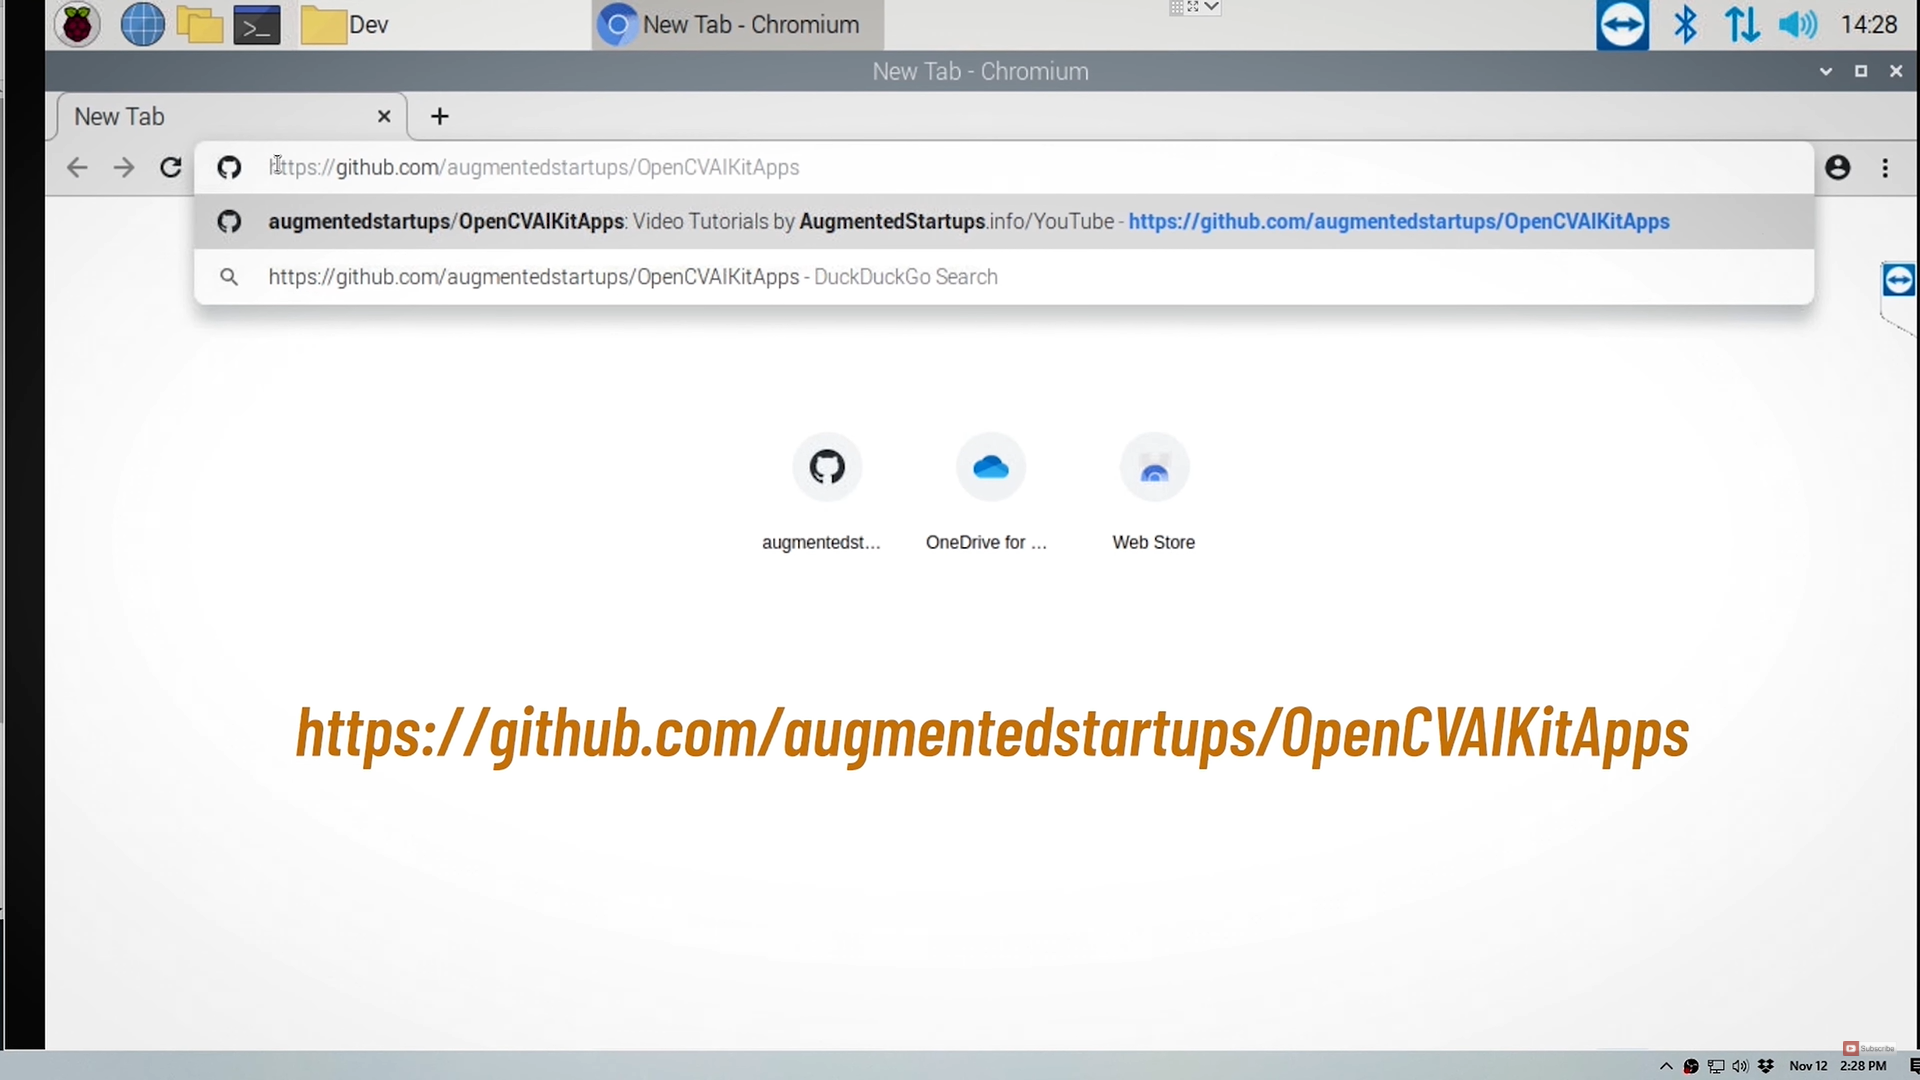Go back to the previous page
The image size is (1920, 1080).
tap(77, 167)
